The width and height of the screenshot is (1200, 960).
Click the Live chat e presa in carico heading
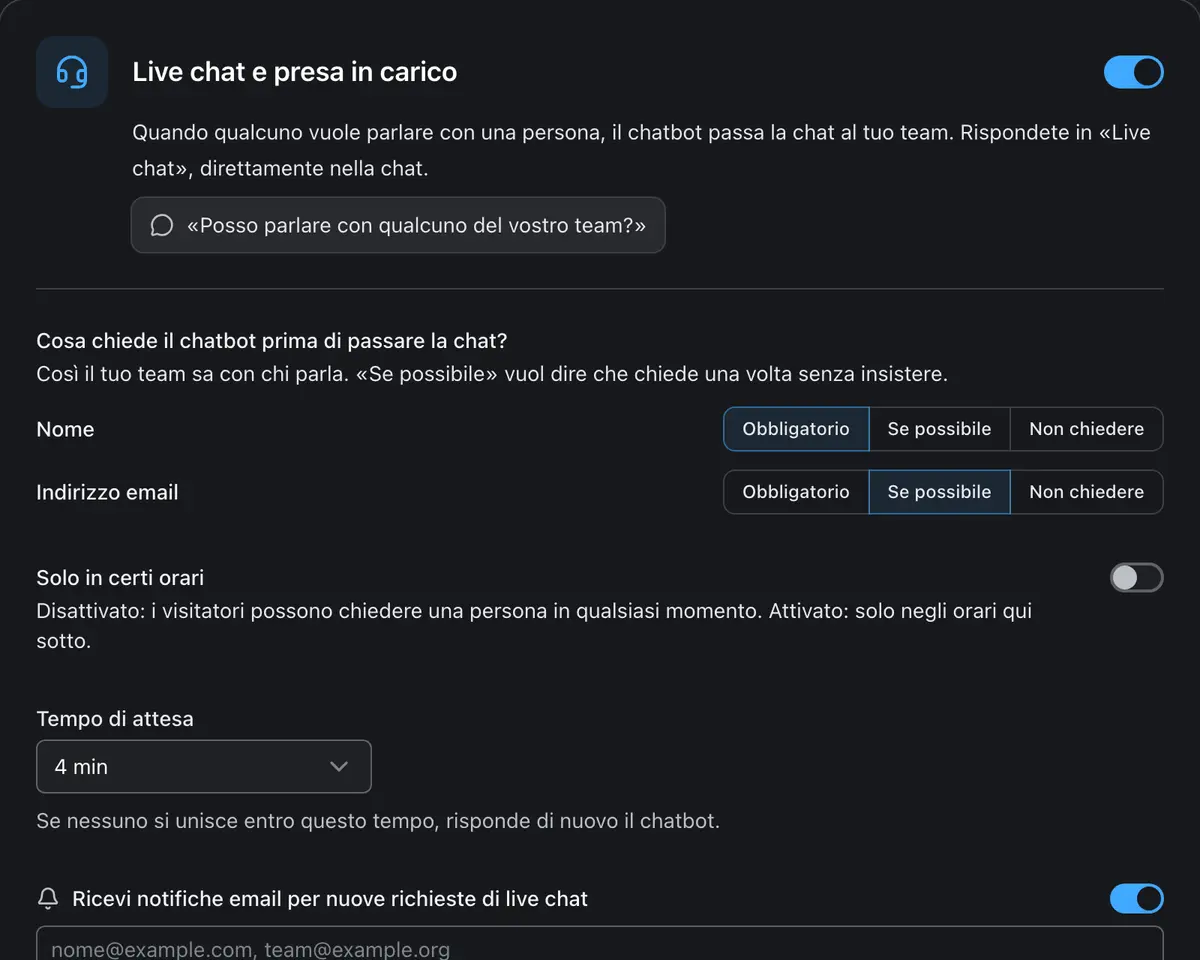[x=295, y=72]
